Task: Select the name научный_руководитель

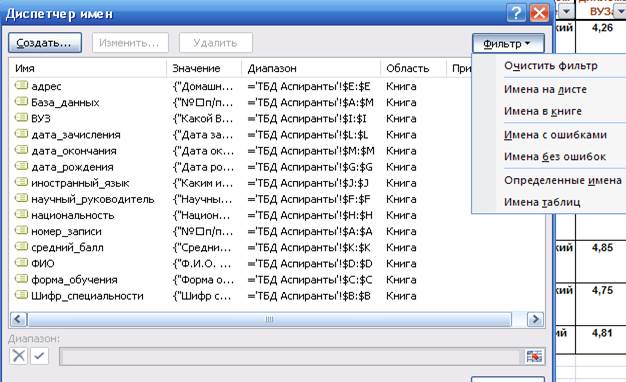Action: pos(93,199)
